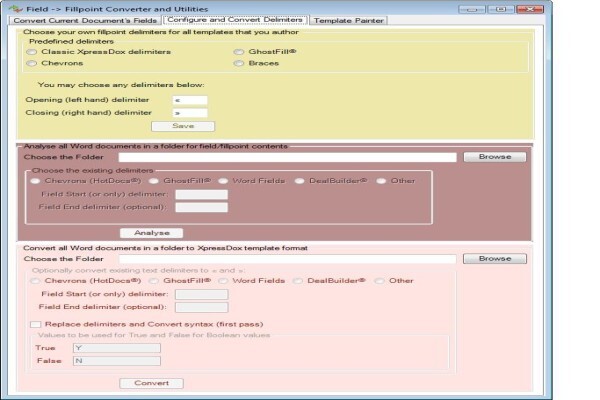Click the True value field
Screen dimensions: 600x400
[x=117, y=348]
